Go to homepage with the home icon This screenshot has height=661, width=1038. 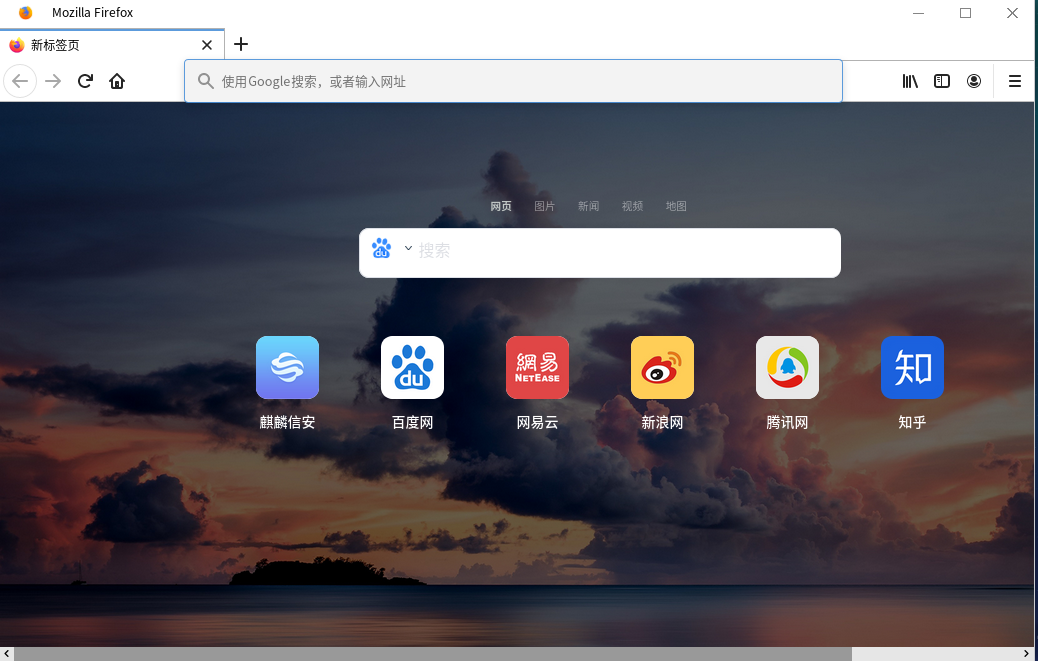tap(117, 81)
